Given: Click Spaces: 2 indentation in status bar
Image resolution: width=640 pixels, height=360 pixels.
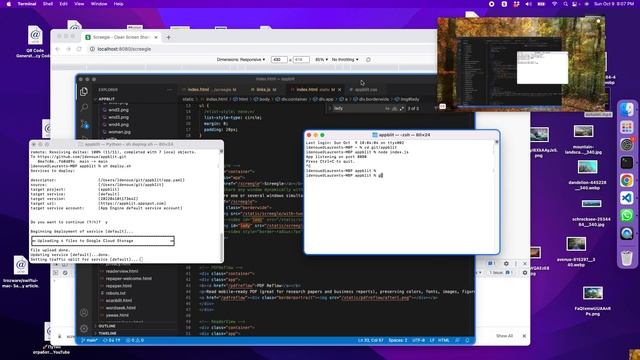Looking at the screenshot, I should [x=398, y=340].
